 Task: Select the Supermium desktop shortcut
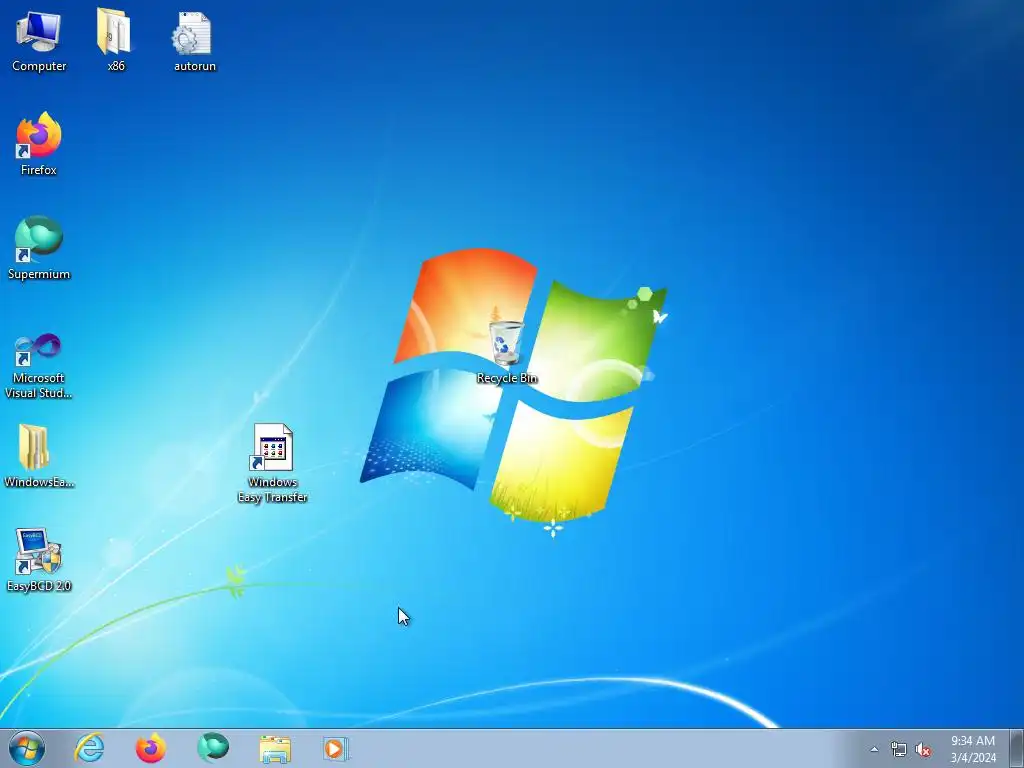pyautogui.click(x=39, y=248)
